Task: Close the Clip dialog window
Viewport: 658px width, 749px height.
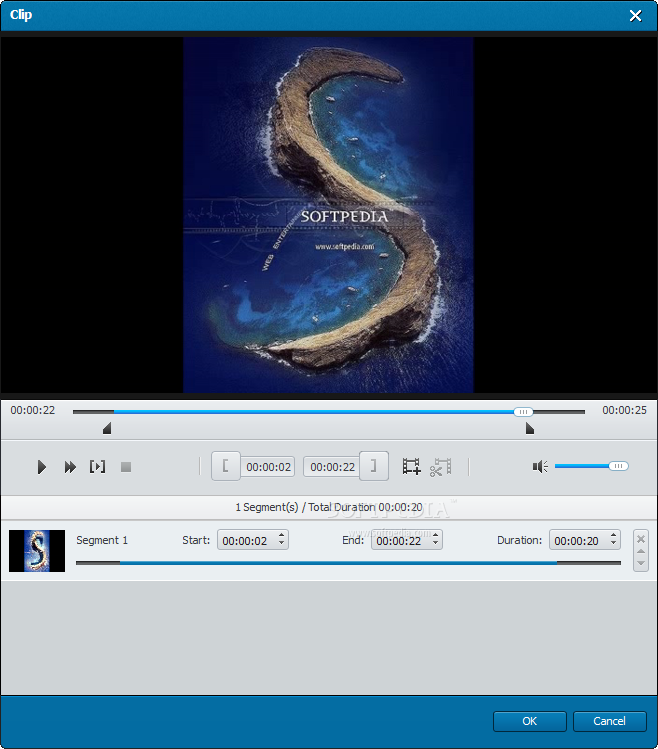Action: pyautogui.click(x=636, y=16)
